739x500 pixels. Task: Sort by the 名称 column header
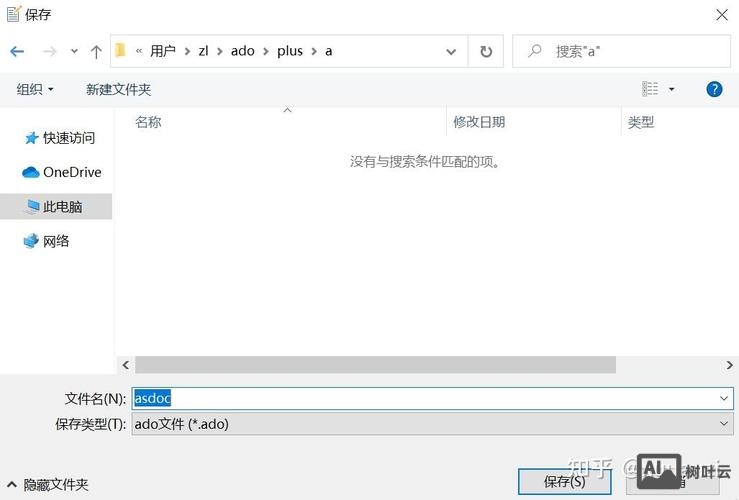coord(148,122)
